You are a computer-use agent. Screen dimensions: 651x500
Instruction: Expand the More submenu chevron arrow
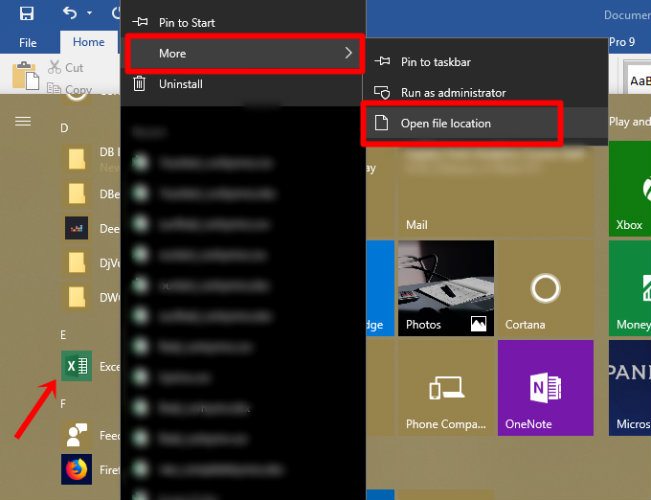pos(348,53)
